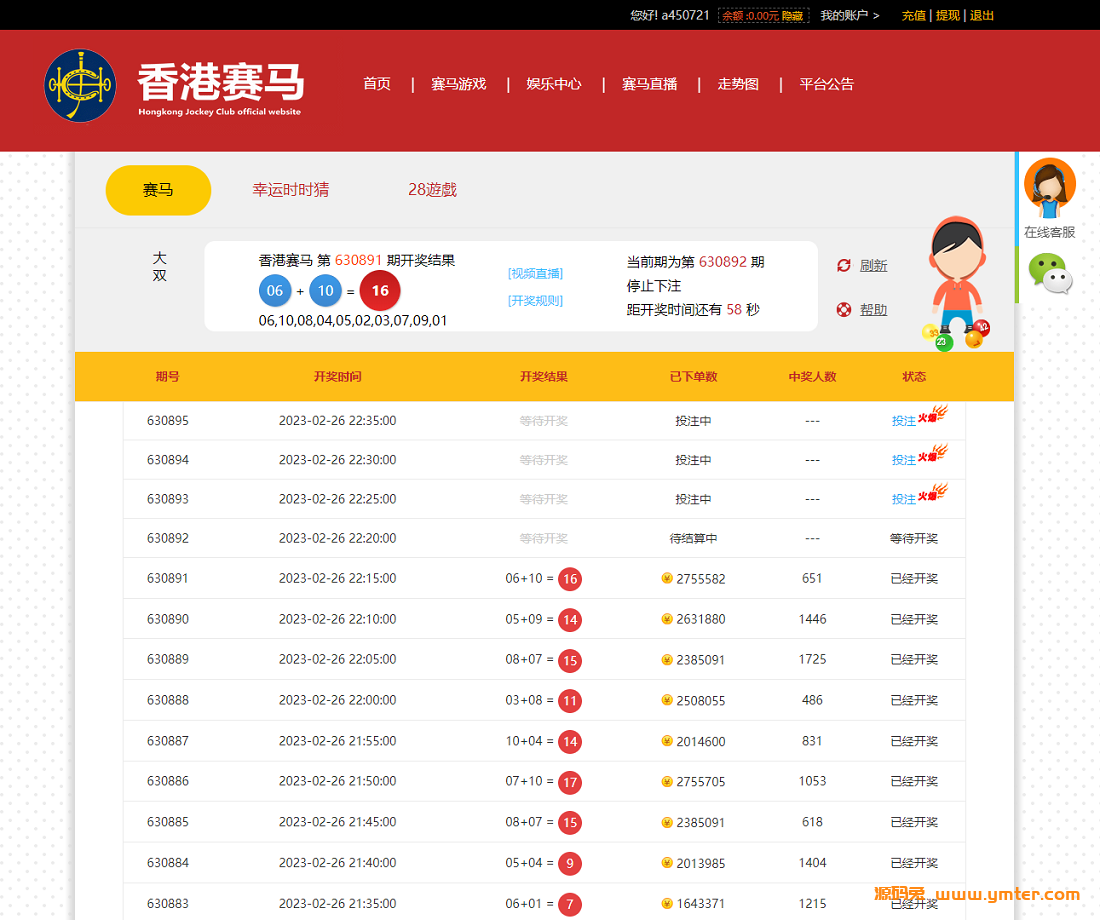
Task: Click the refresh arrows icon
Action: pos(844,265)
